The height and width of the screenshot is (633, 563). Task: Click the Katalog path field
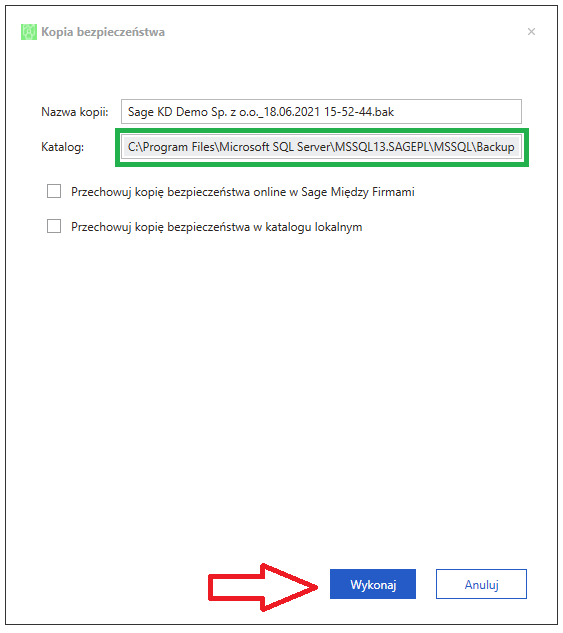321,147
